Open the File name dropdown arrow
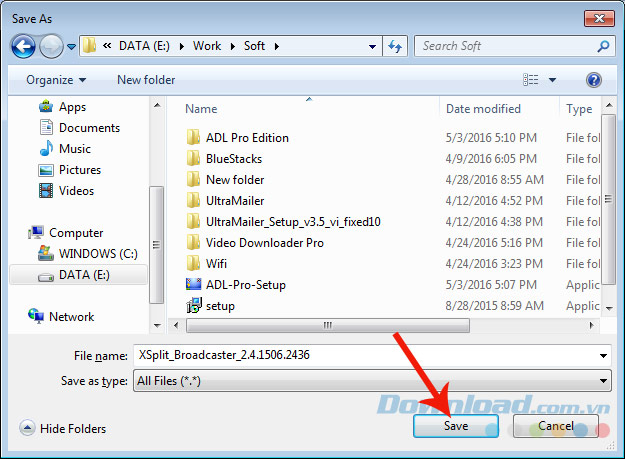625x459 pixels. click(603, 355)
